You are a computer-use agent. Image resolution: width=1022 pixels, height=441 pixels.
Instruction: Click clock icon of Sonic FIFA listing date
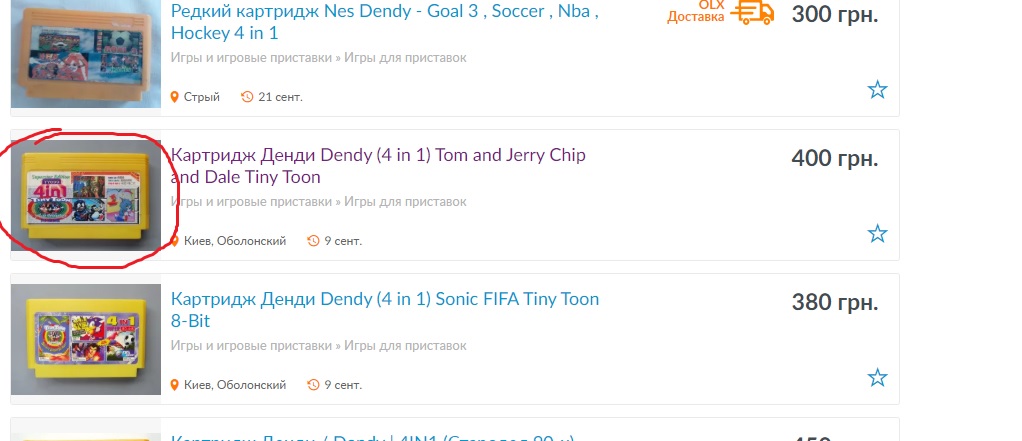(x=314, y=385)
